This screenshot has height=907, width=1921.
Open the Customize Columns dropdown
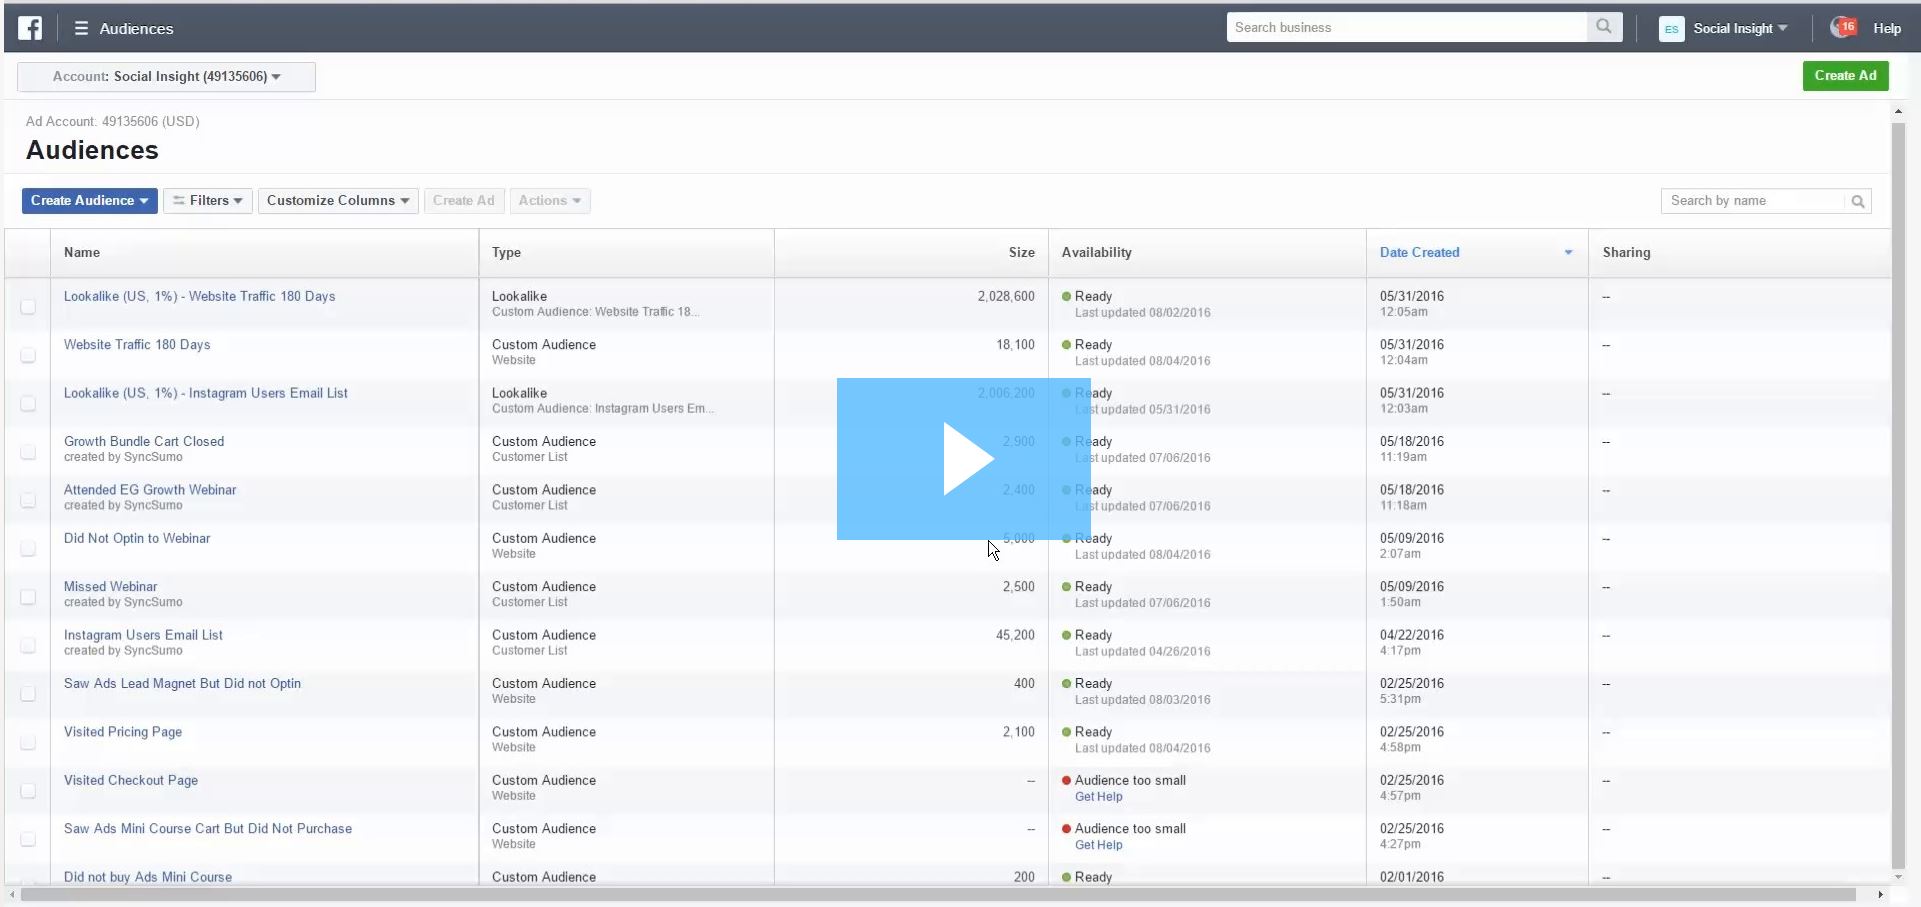coord(338,201)
